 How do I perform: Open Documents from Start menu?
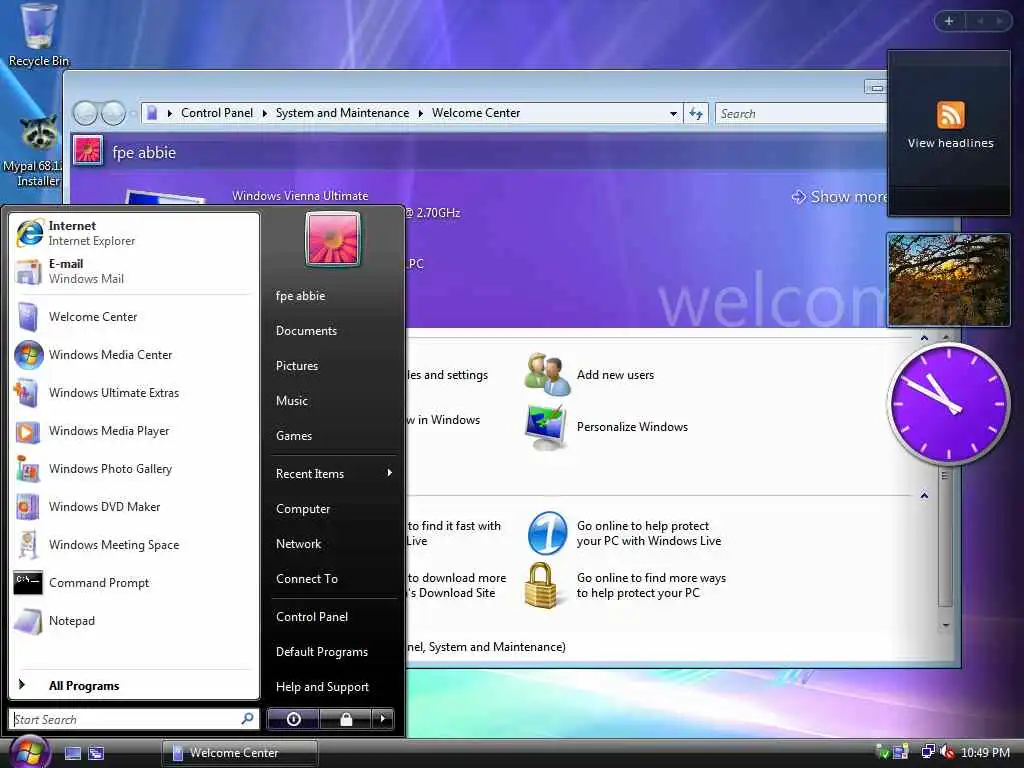tap(334, 330)
